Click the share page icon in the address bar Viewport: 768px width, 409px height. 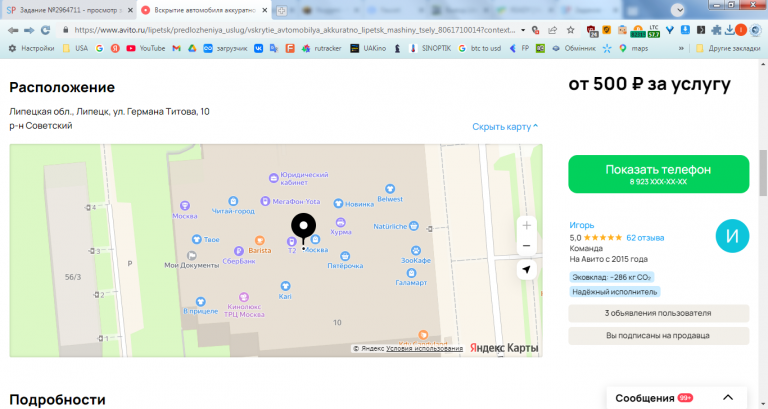click(x=552, y=30)
